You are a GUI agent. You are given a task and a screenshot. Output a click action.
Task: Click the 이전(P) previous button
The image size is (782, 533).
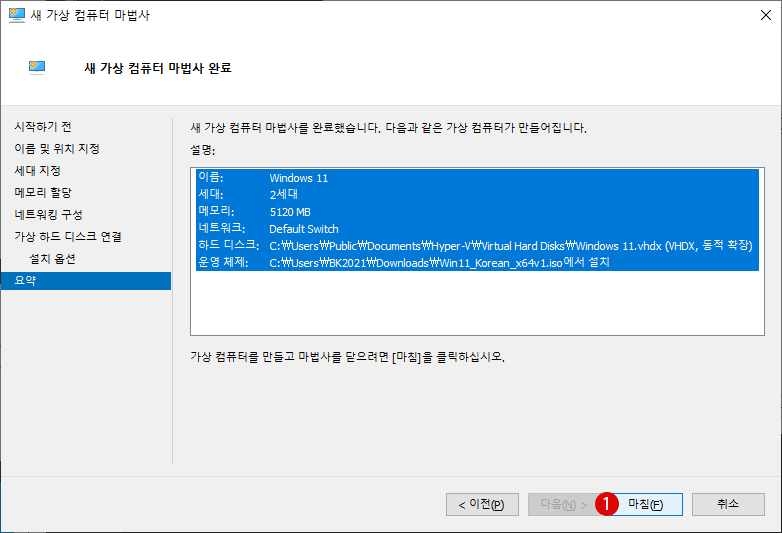482,505
